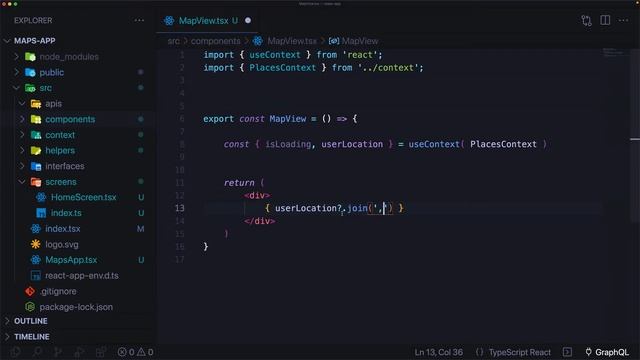The image size is (640, 360).
Task: Open the Explorer more actions menu
Action: [x=139, y=20]
